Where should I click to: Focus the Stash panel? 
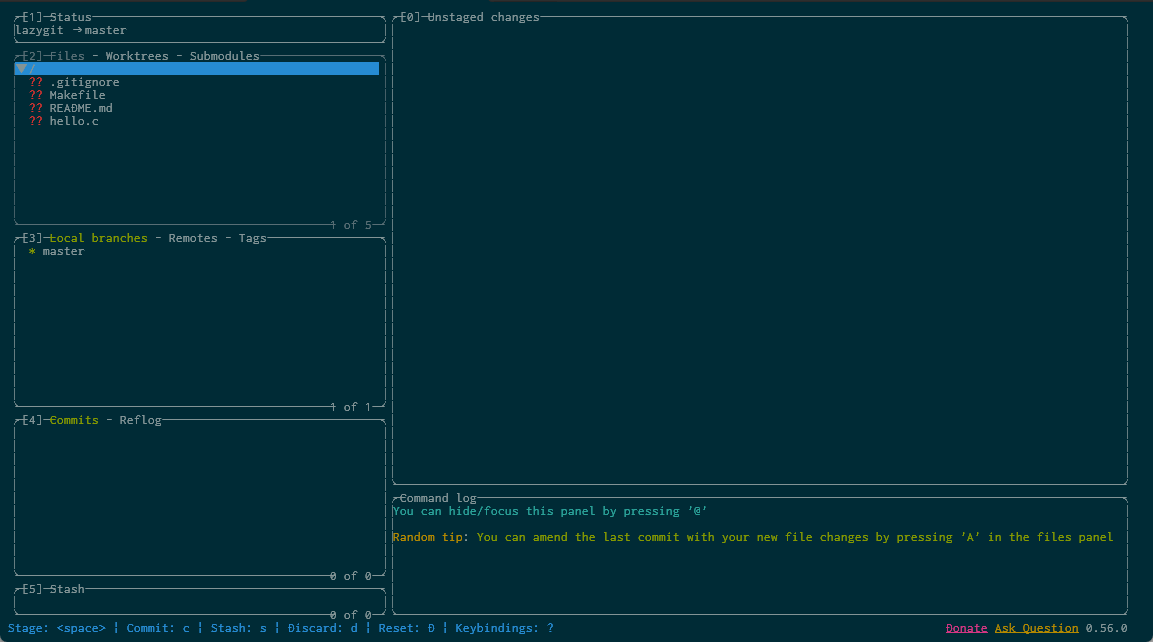tap(199, 602)
